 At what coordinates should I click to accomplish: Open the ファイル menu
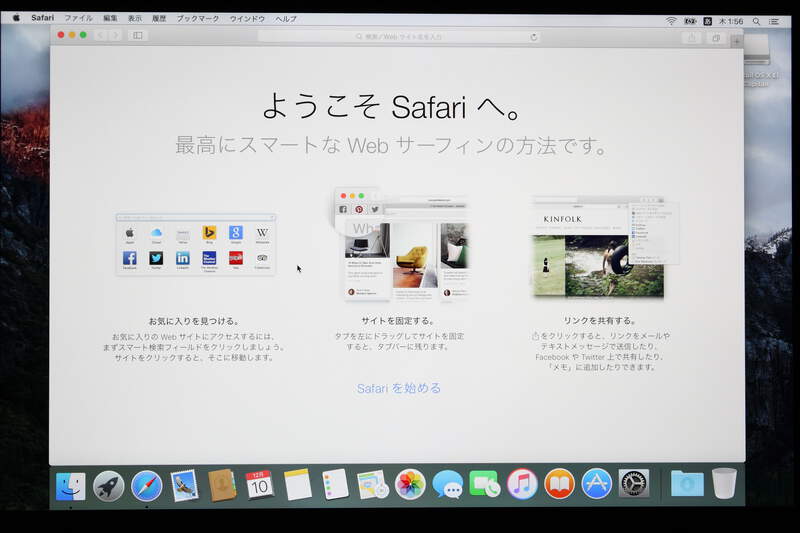pos(78,18)
